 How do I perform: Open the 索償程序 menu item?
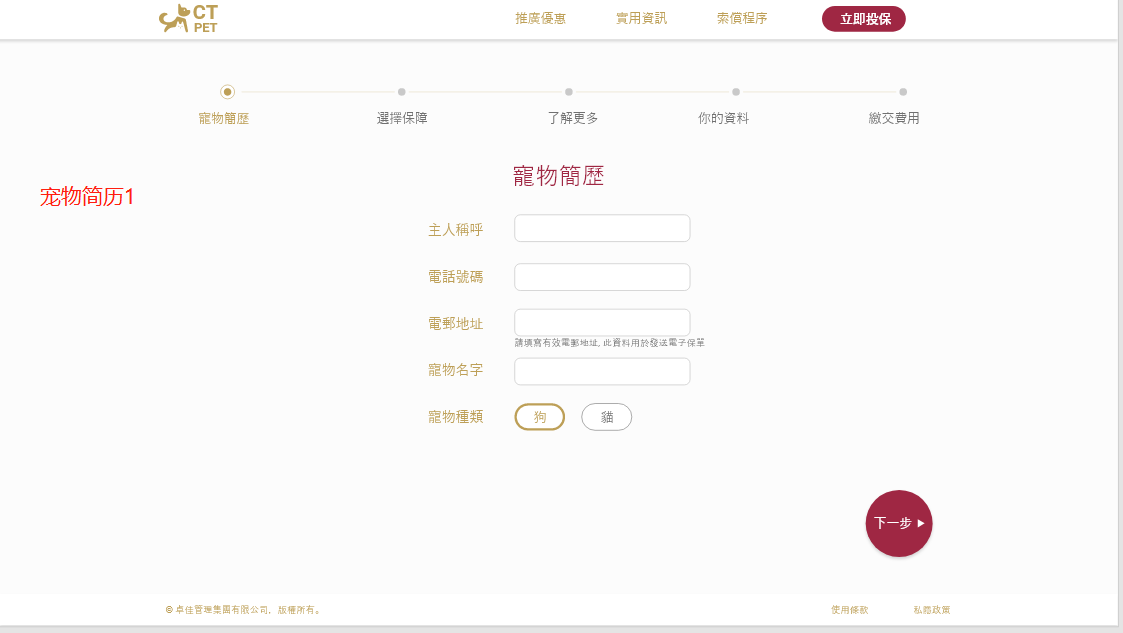742,19
